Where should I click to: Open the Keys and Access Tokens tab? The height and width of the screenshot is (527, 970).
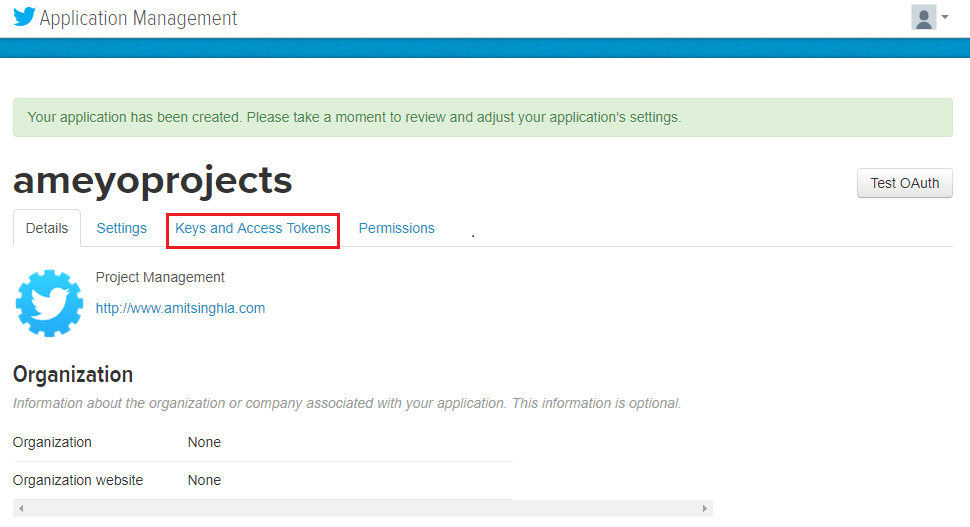[x=253, y=228]
